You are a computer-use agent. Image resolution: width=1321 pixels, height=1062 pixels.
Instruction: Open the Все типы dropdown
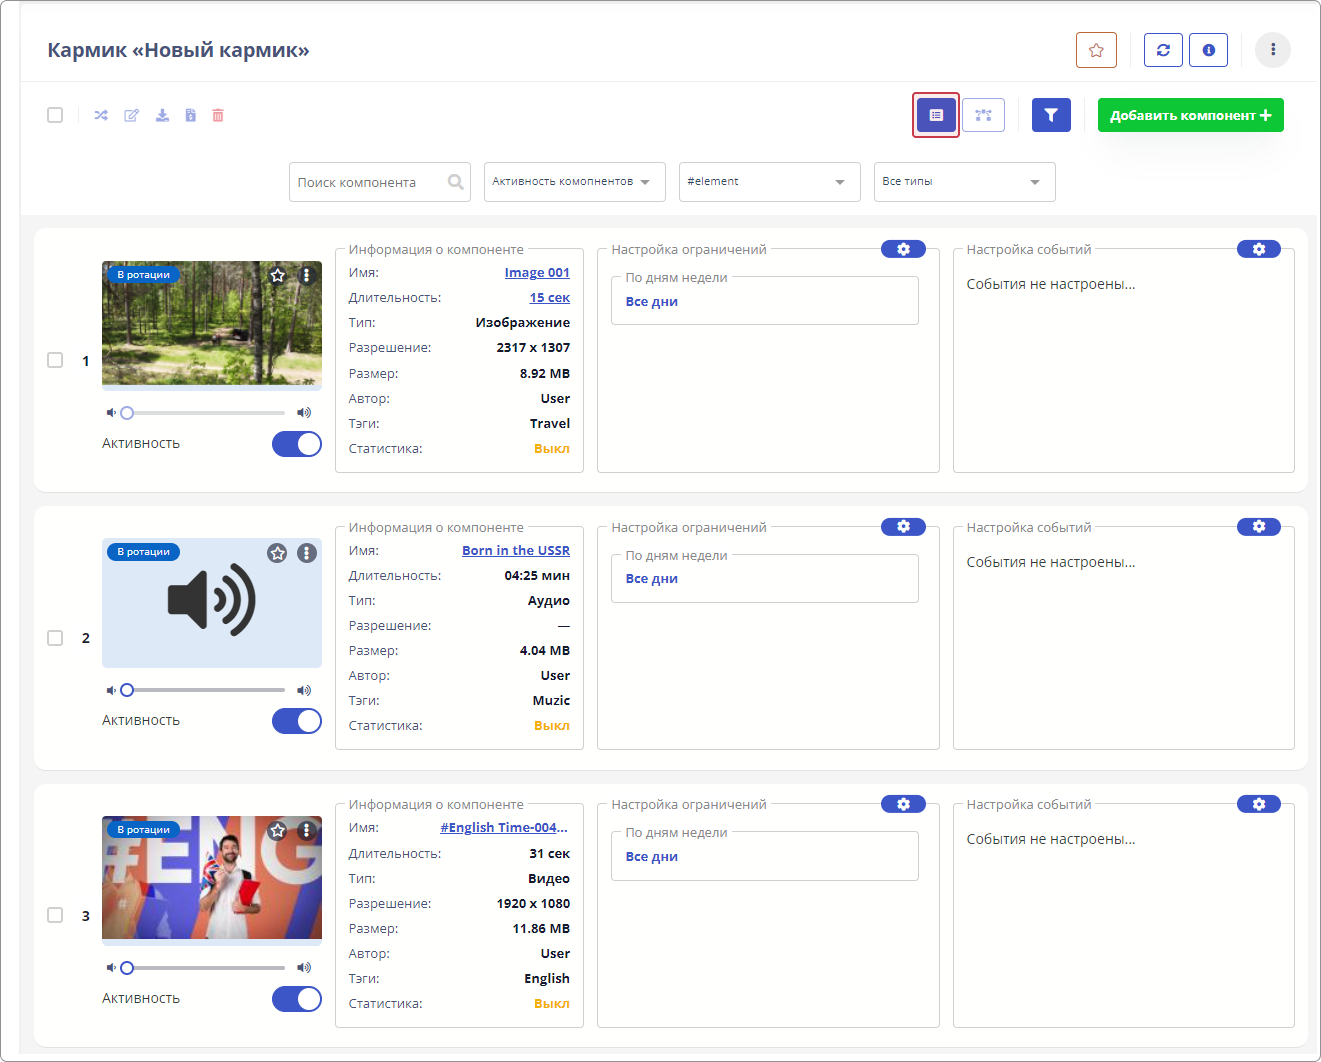(x=964, y=182)
